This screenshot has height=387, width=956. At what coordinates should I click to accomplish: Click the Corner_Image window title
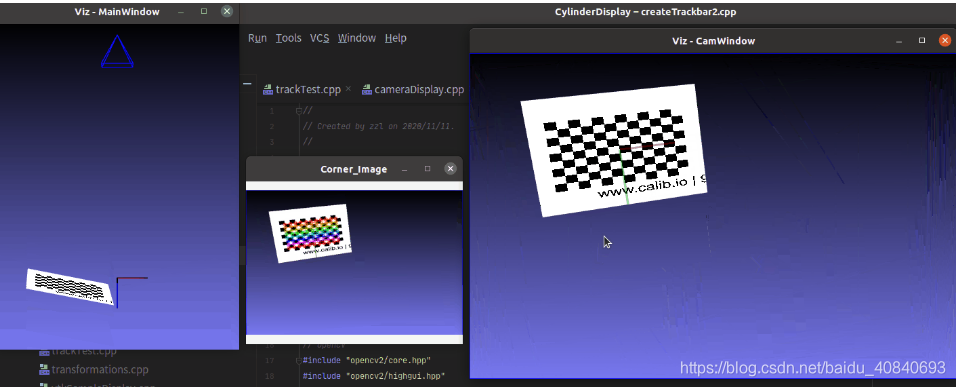pyautogui.click(x=354, y=169)
